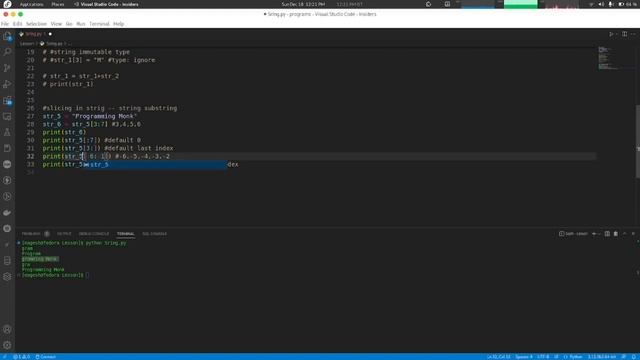This screenshot has height=360, width=640.
Task: Open feedback icon in status bar
Action: 624,357
